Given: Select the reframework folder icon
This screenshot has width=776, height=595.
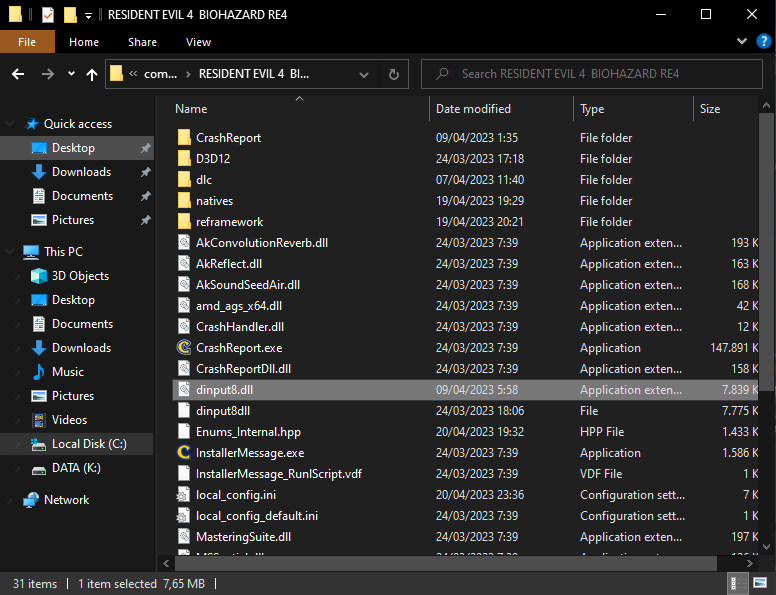Looking at the screenshot, I should pos(184,222).
